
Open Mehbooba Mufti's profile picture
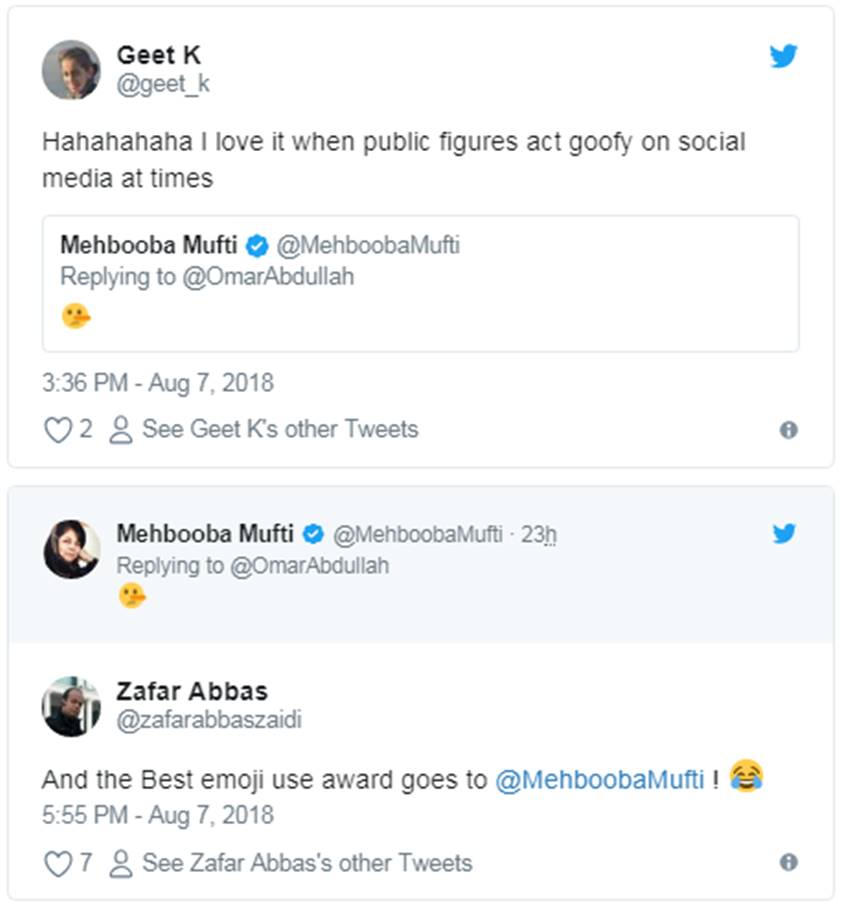(71, 549)
